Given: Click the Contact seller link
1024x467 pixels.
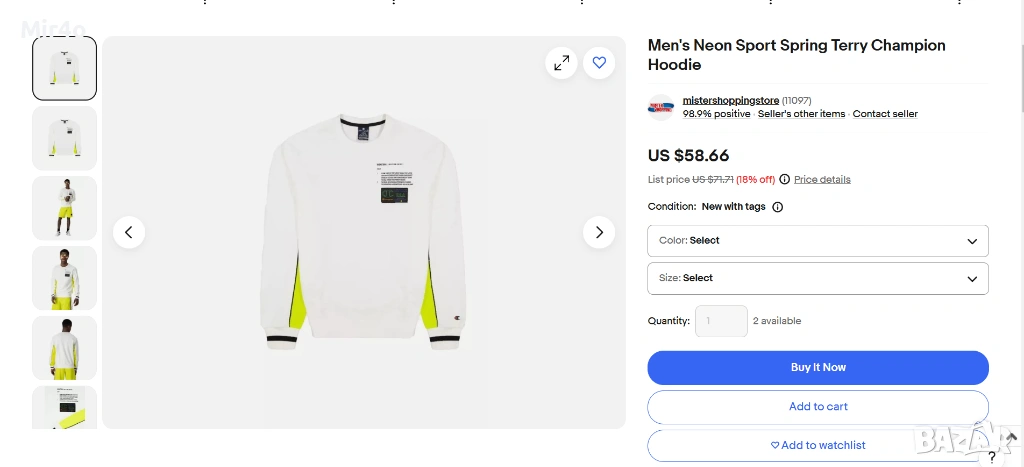Looking at the screenshot, I should pos(885,114).
